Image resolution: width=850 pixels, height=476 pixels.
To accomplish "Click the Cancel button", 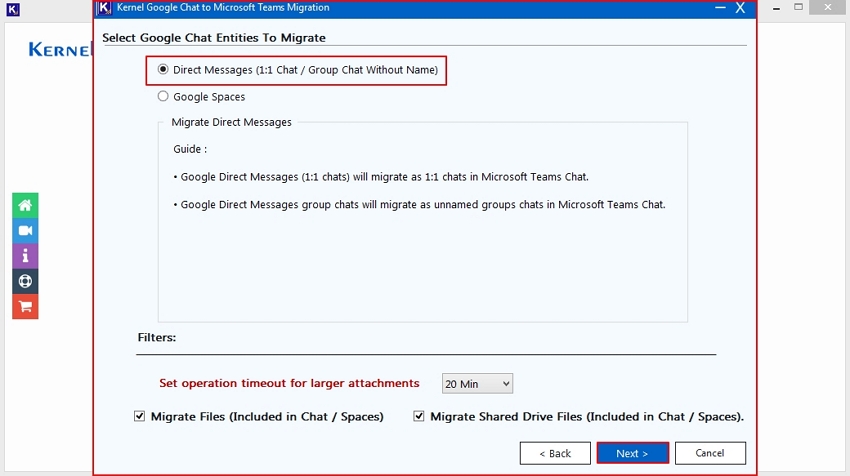I will point(710,453).
